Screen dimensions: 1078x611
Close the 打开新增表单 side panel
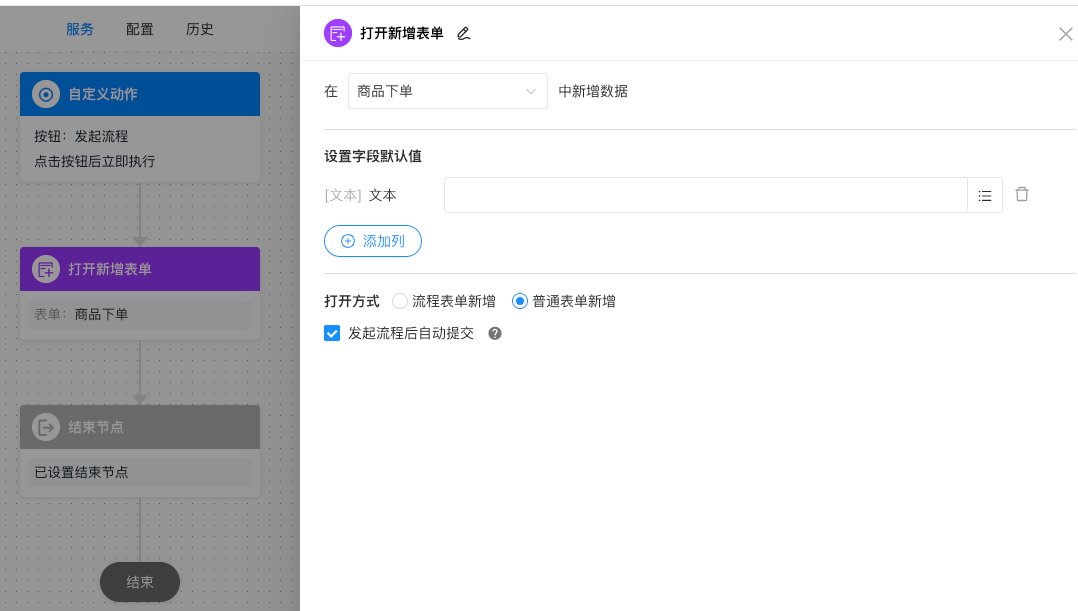1065,34
